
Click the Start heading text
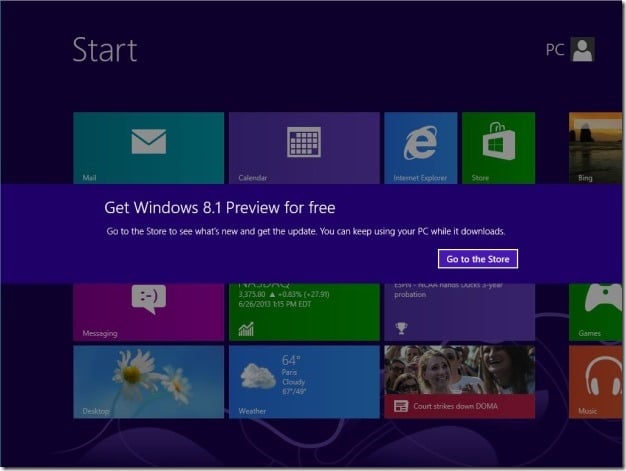click(x=105, y=50)
